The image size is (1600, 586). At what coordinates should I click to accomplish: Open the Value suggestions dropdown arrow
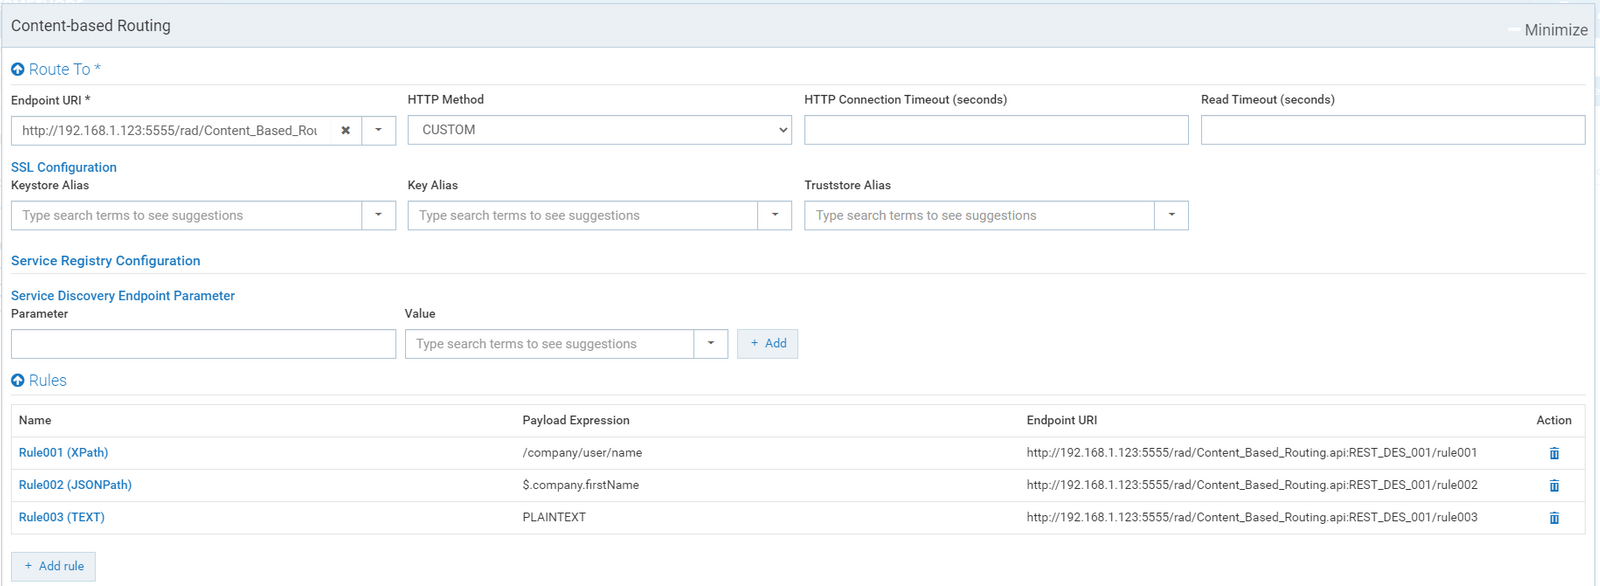(x=710, y=344)
